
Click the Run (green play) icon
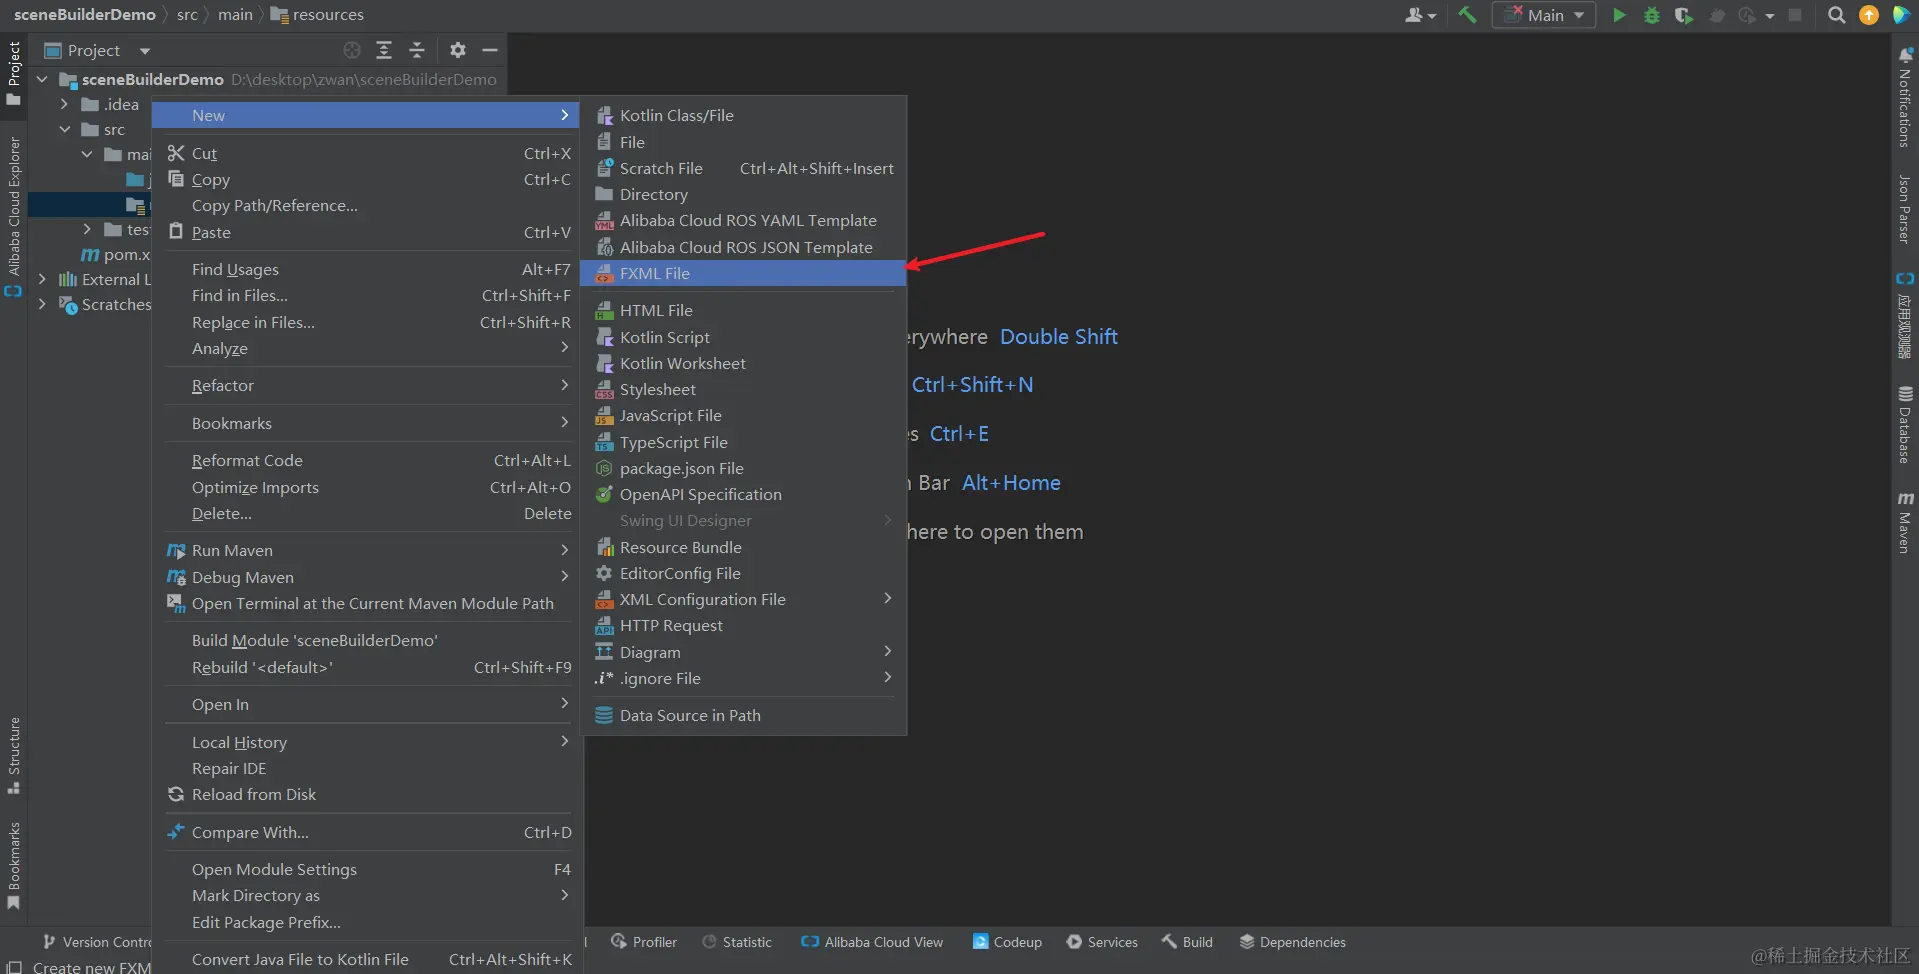coord(1619,15)
